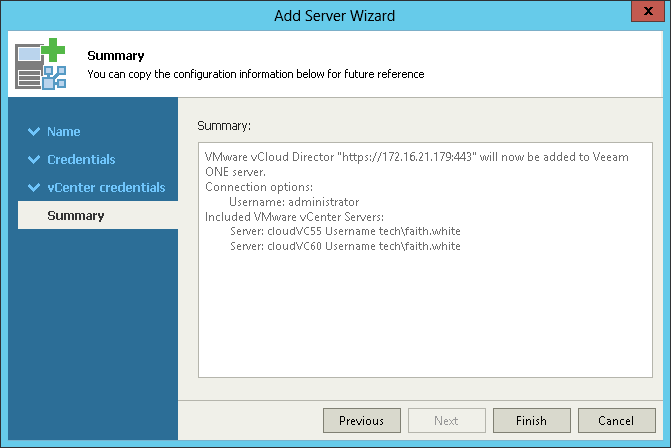
Task: Click the cloudVC60 server line
Action: (x=345, y=246)
